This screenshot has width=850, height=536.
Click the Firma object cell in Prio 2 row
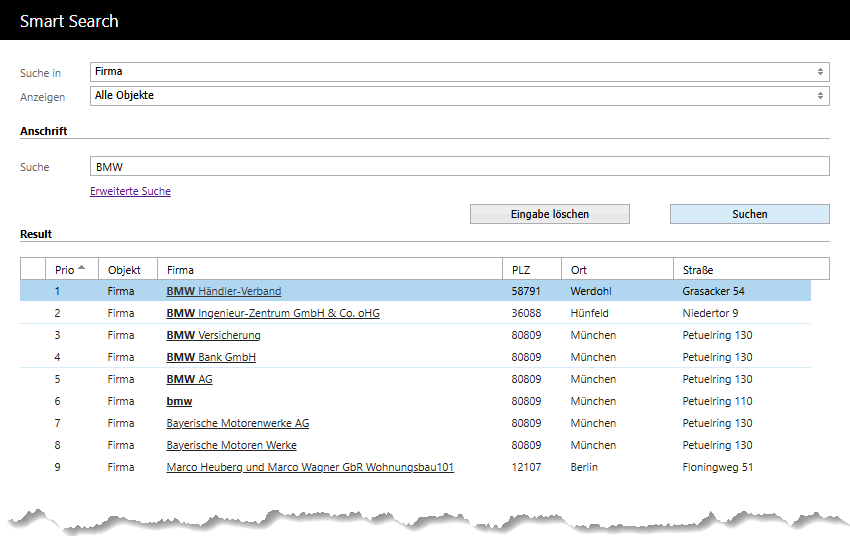coord(121,313)
